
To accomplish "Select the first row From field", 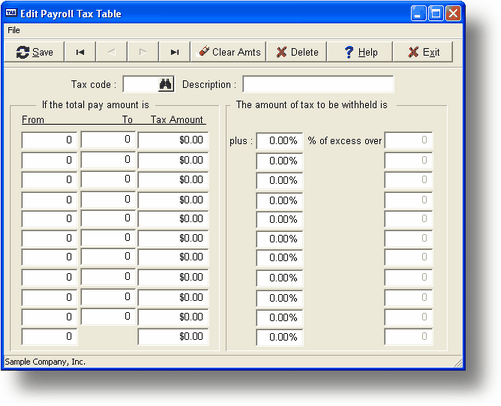I will [49, 140].
